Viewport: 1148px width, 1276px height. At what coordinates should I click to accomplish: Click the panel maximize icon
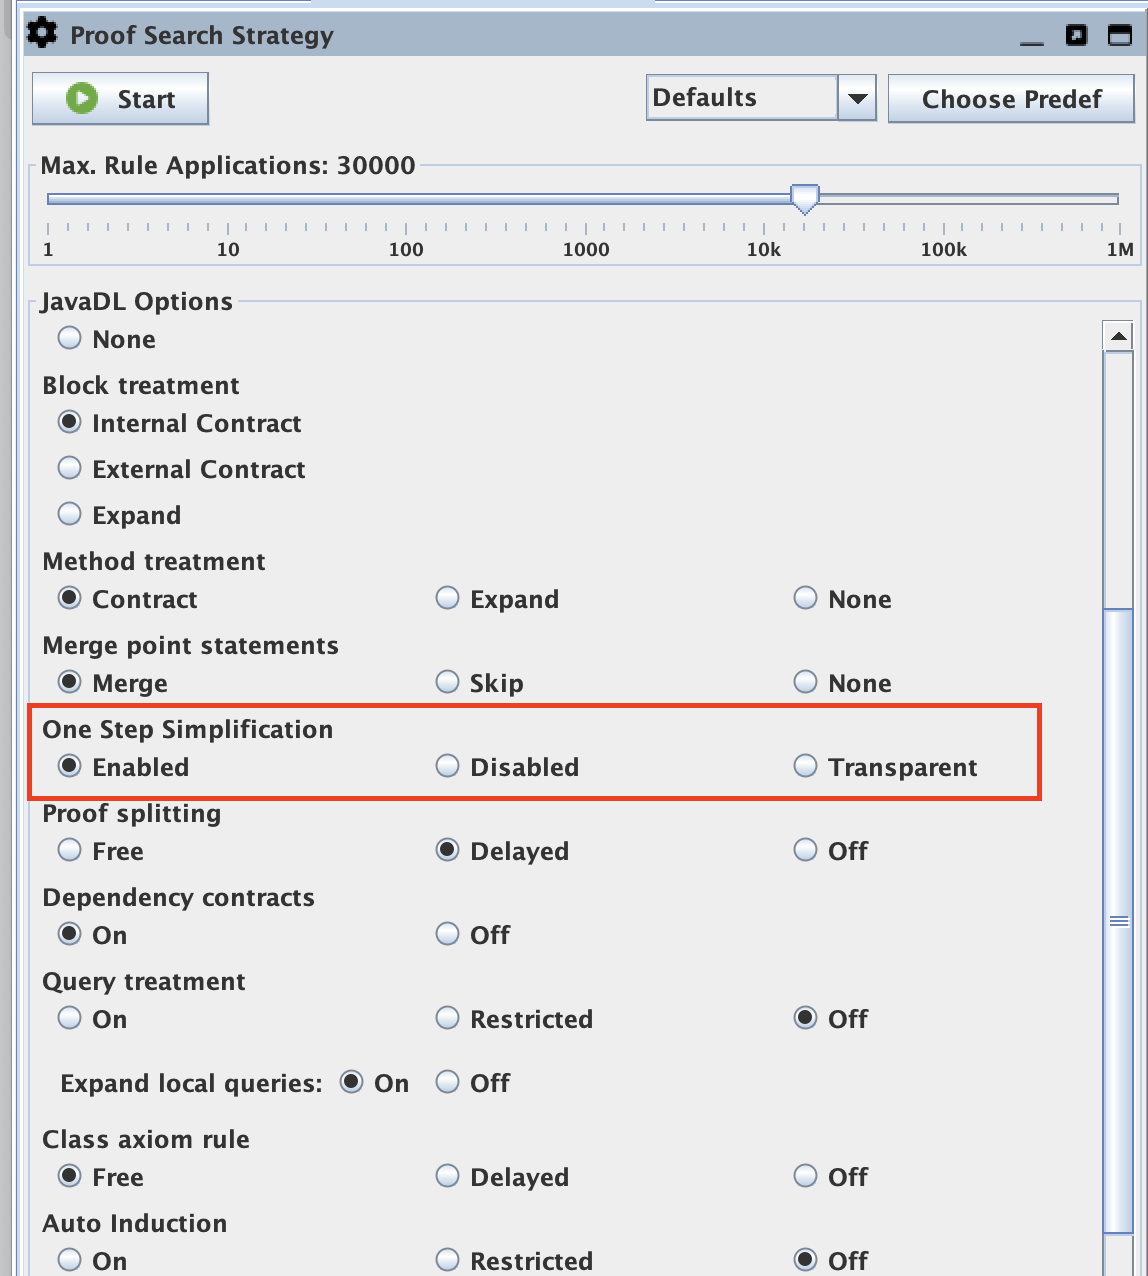click(x=1120, y=35)
